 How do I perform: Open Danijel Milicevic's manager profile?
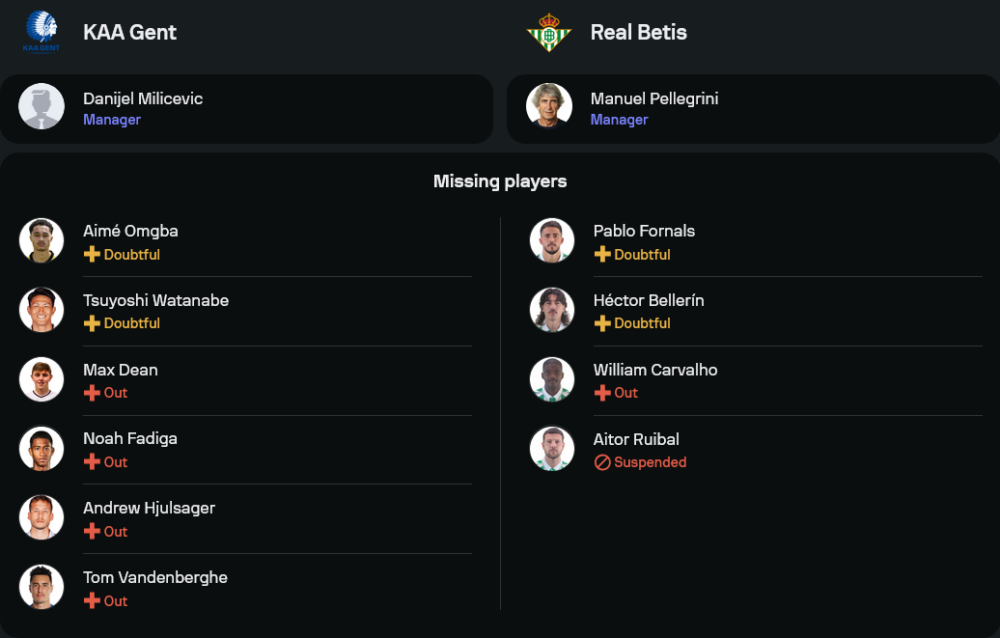143,99
